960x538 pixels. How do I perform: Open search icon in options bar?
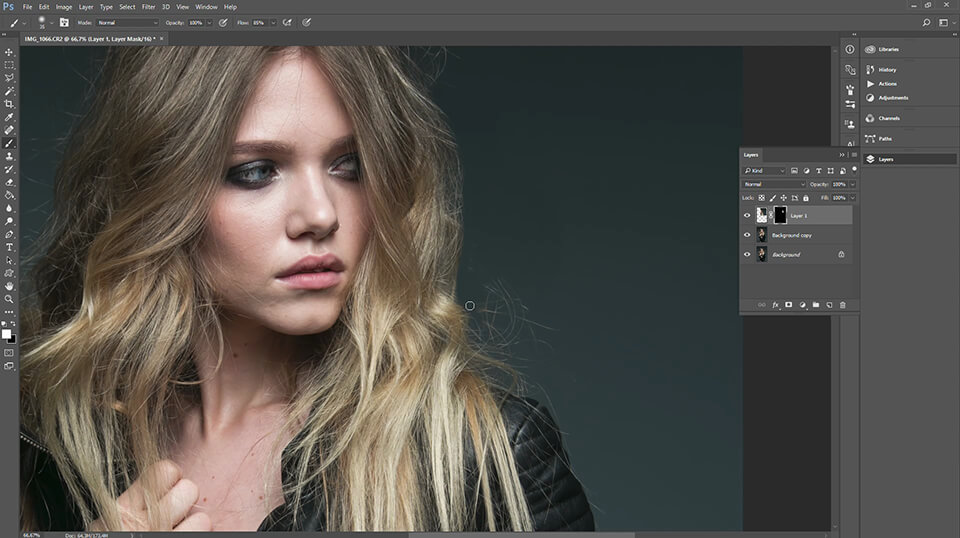tap(926, 23)
